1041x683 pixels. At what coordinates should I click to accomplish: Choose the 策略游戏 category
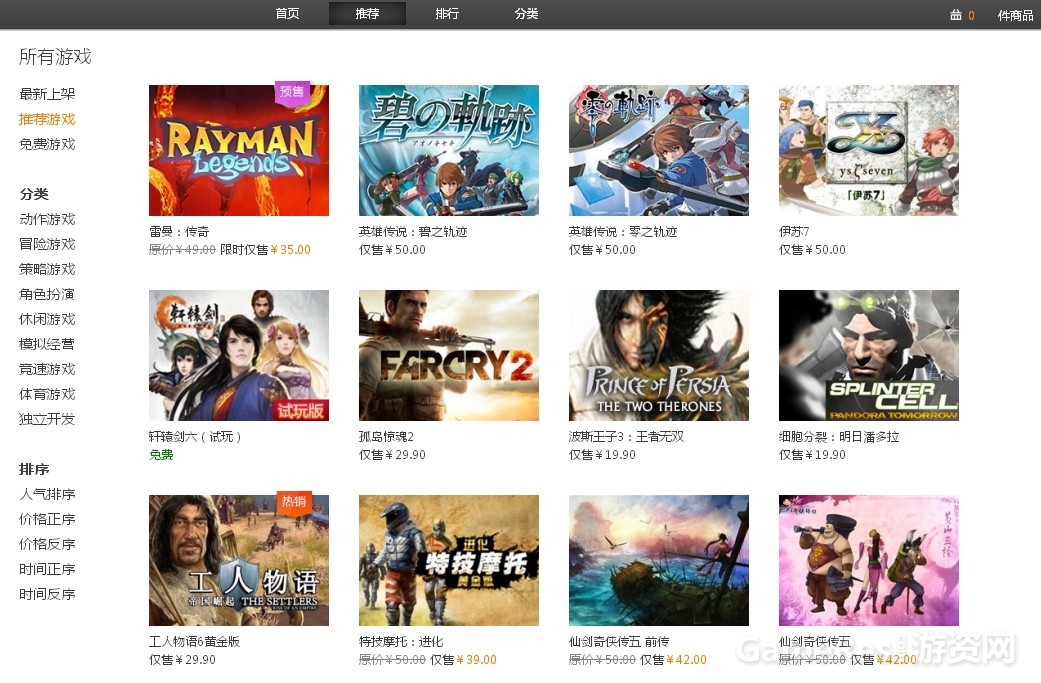(x=47, y=269)
